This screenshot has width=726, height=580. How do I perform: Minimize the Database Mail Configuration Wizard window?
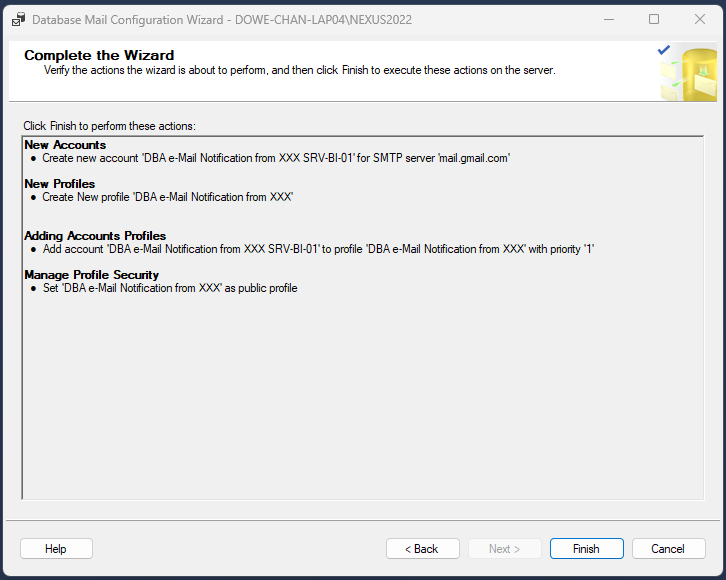click(x=608, y=19)
